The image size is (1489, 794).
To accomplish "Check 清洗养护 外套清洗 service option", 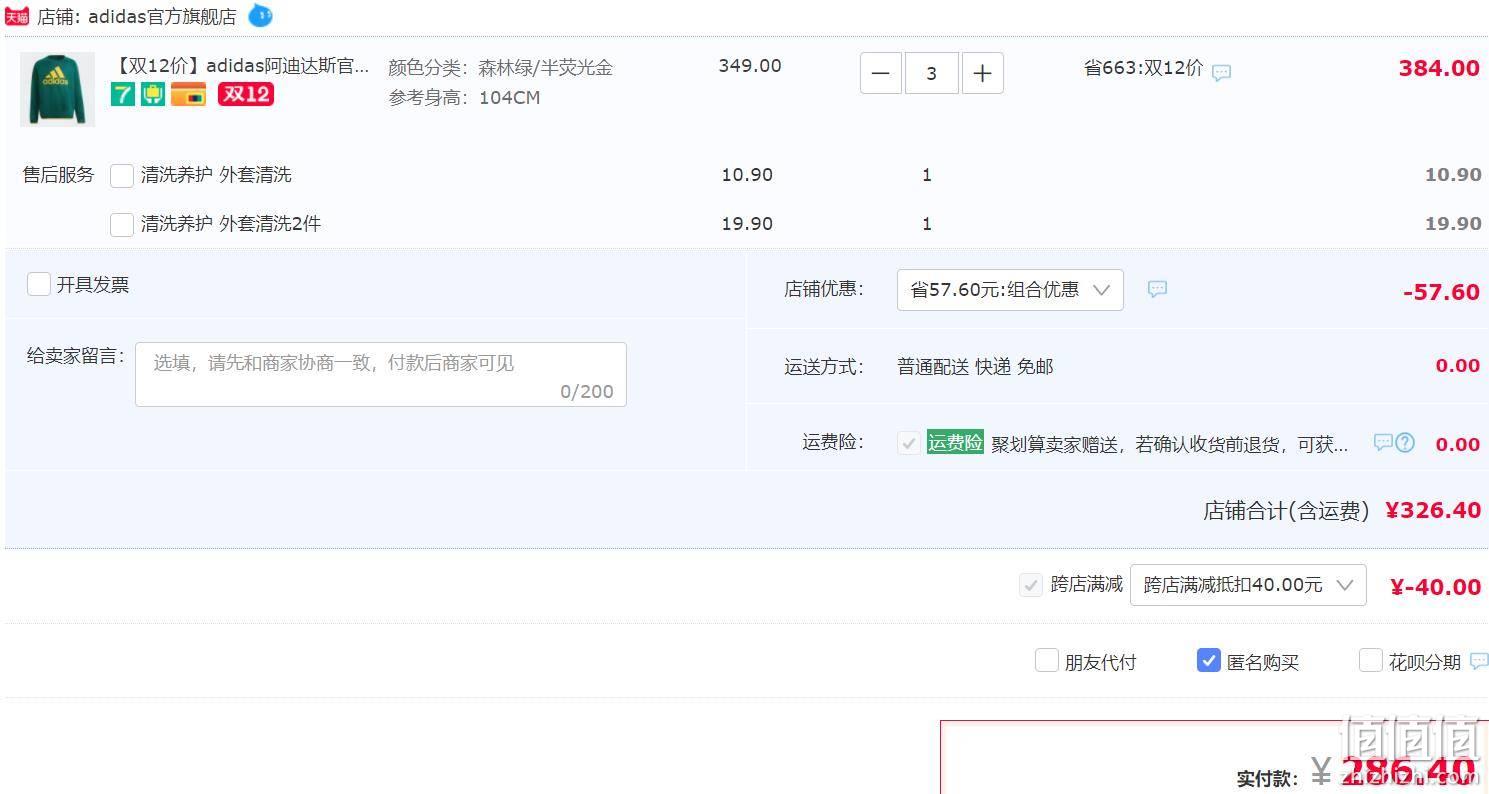I will [x=122, y=176].
